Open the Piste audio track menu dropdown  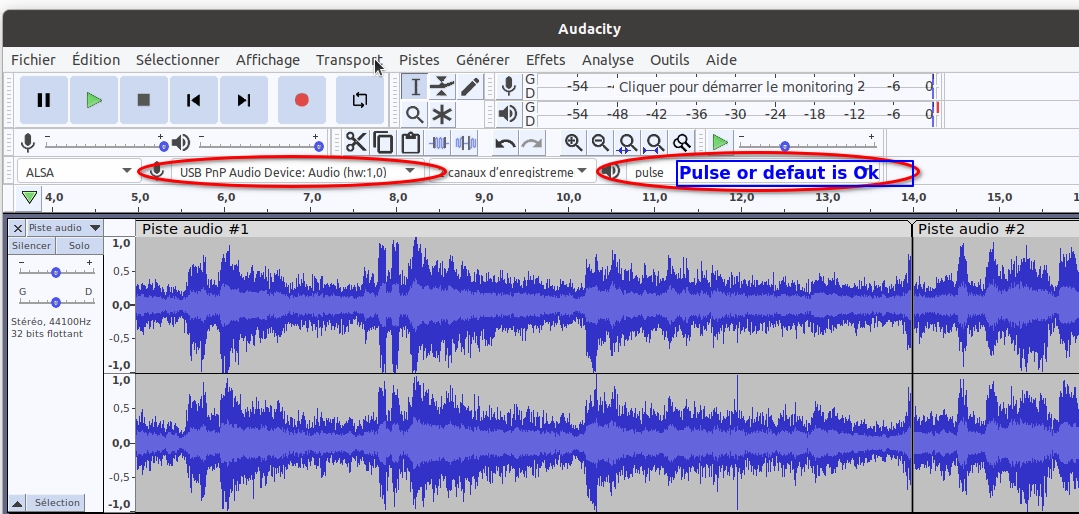65,228
